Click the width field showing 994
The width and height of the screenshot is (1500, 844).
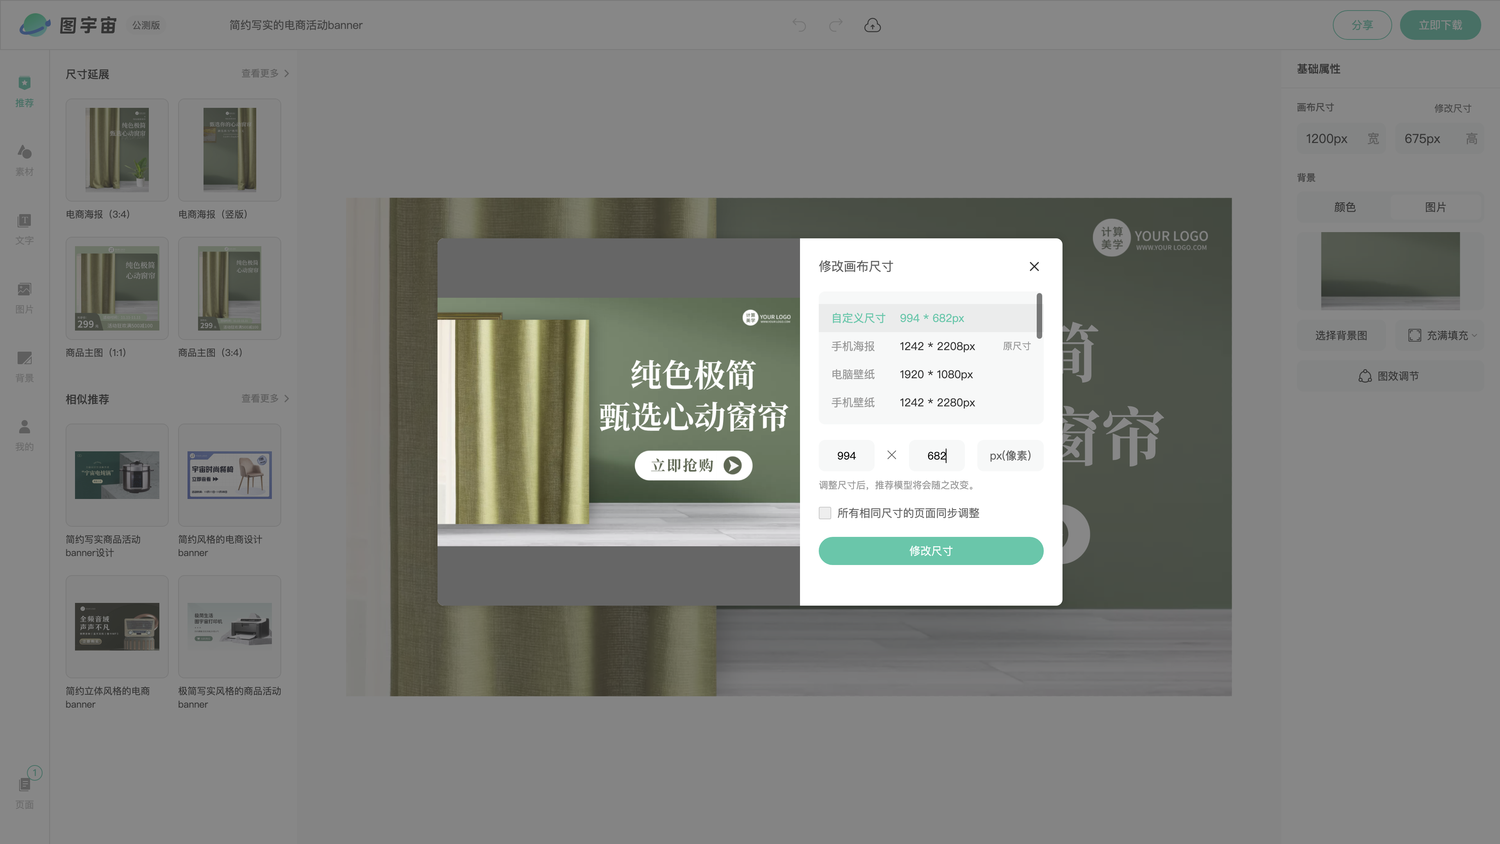coord(847,456)
